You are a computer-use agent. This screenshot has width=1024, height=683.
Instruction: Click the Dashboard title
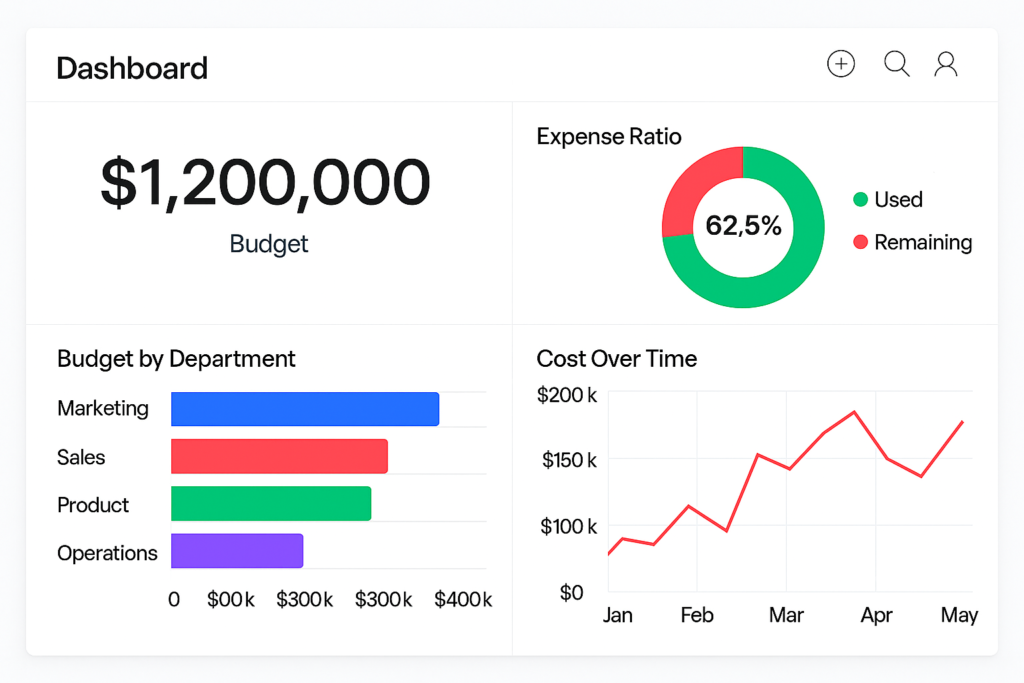click(132, 68)
